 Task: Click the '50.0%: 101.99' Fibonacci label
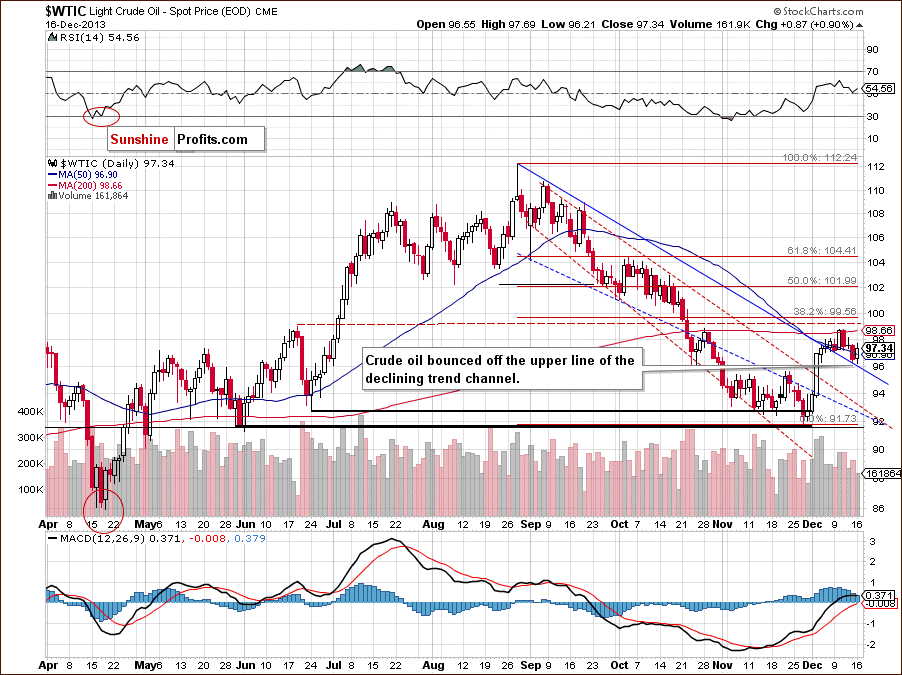[x=822, y=280]
